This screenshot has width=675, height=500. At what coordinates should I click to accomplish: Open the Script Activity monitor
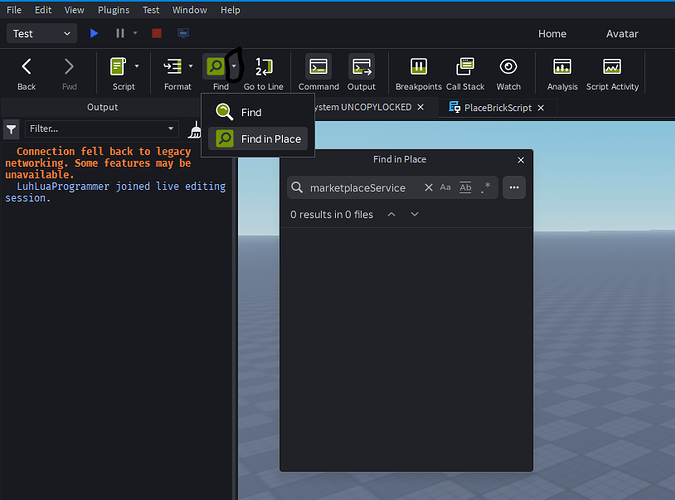tap(612, 73)
